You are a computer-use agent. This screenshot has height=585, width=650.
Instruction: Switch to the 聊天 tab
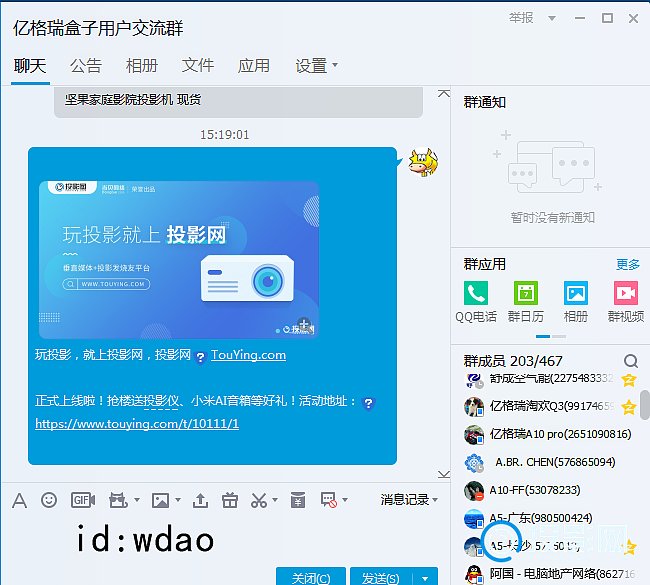[x=30, y=66]
